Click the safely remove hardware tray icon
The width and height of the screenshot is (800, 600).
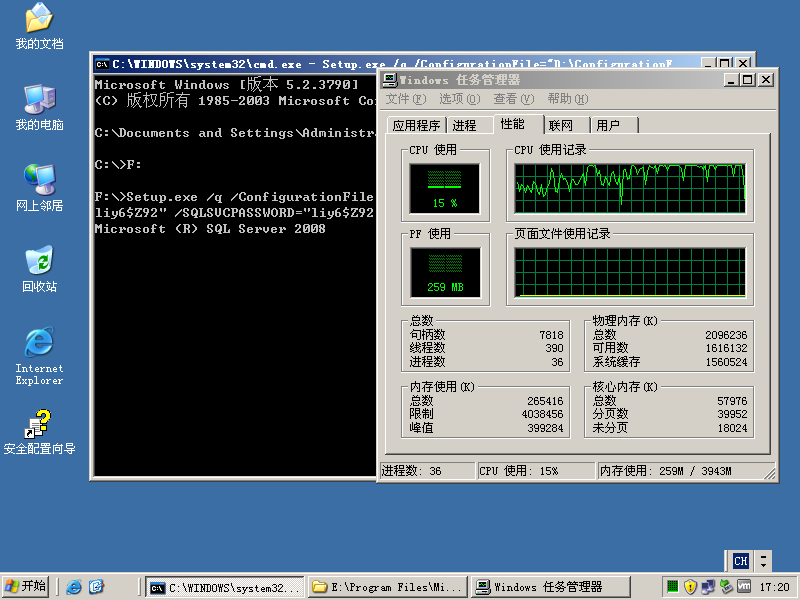726,587
